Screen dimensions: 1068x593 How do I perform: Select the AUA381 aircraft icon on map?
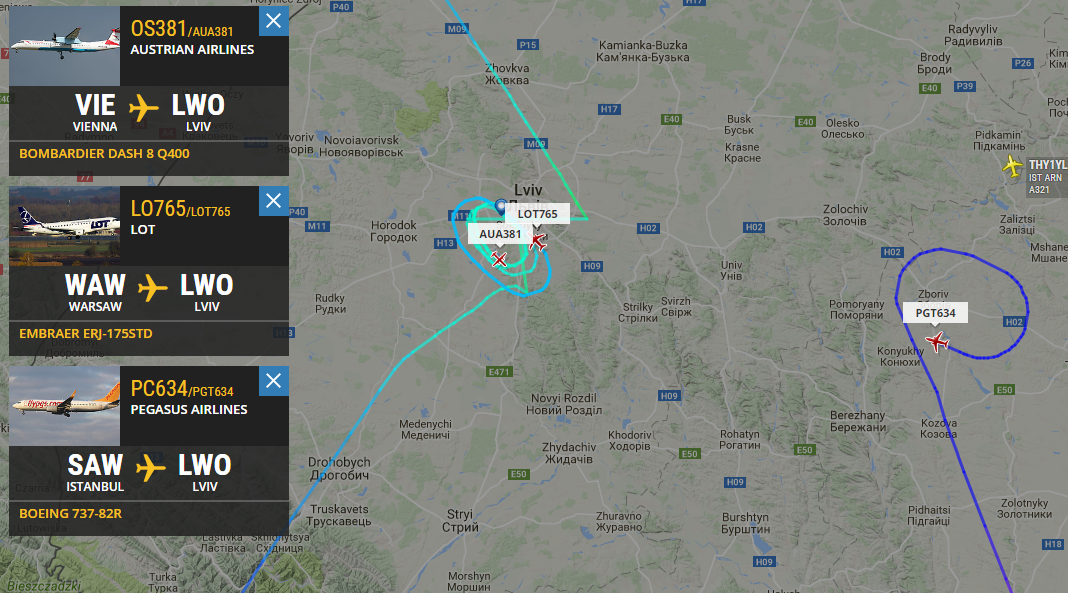point(499,259)
